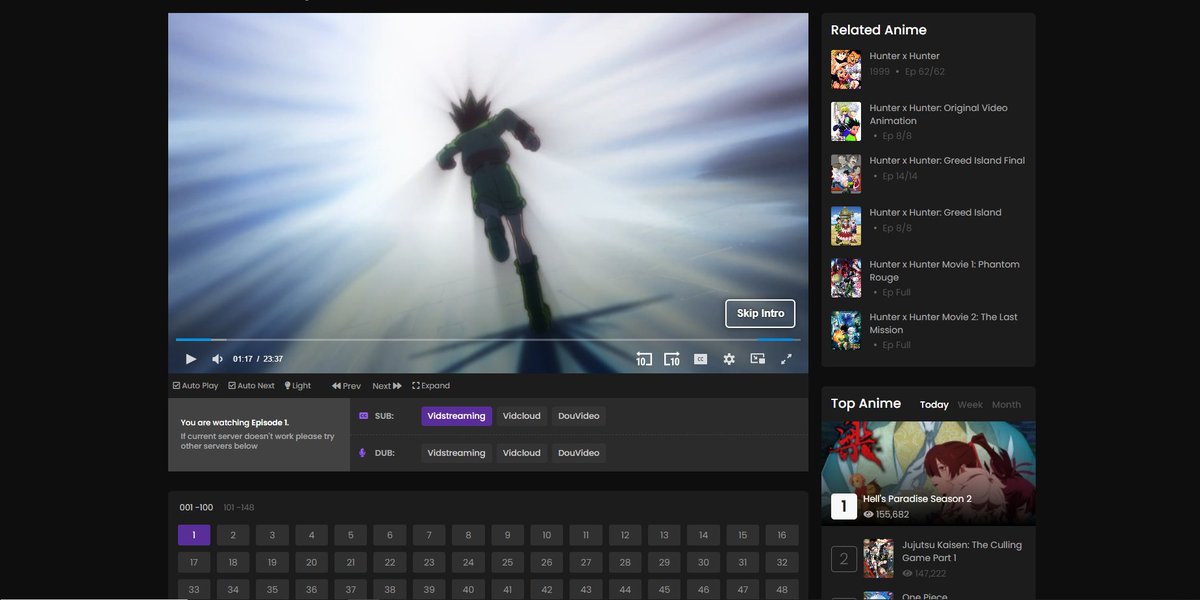Open Top Anime Month tab
The height and width of the screenshot is (600, 1200).
coord(1006,405)
